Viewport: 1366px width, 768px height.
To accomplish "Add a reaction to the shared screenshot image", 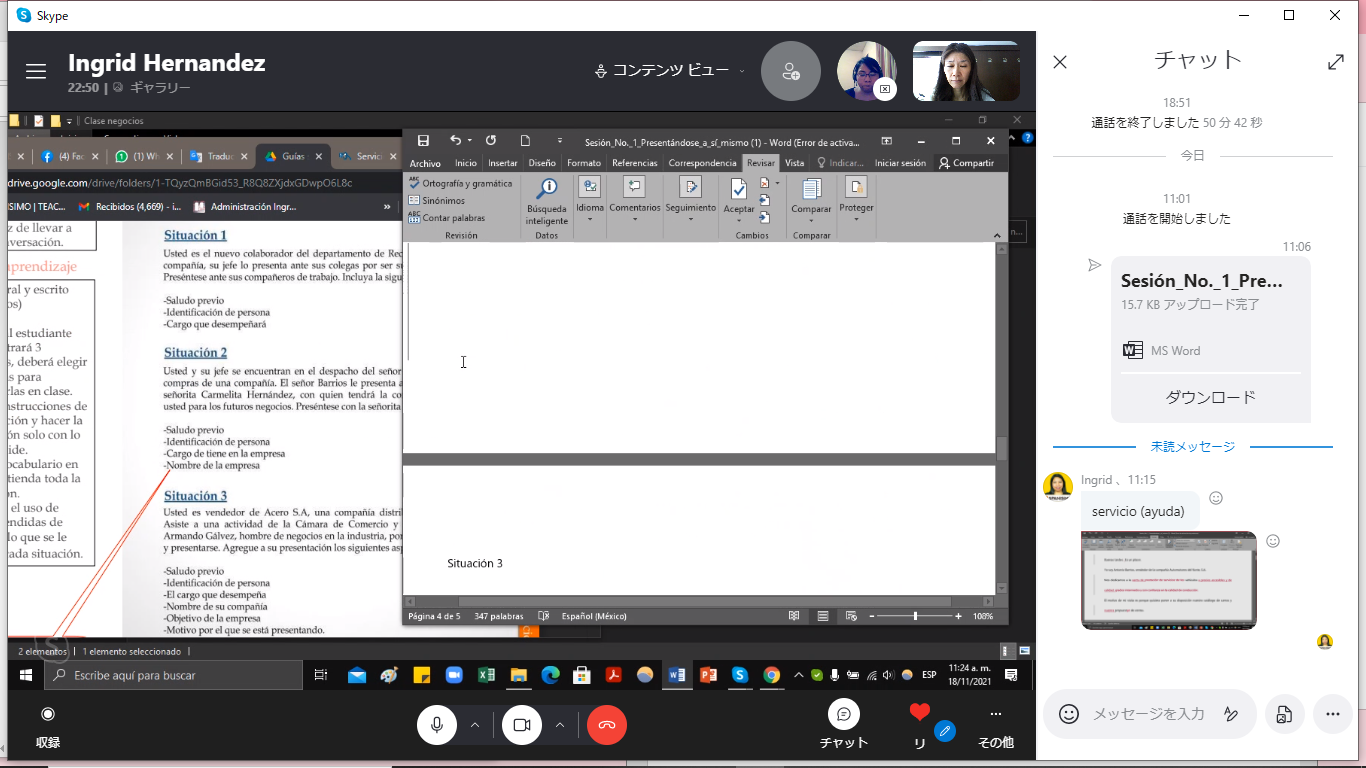I will pos(1273,541).
